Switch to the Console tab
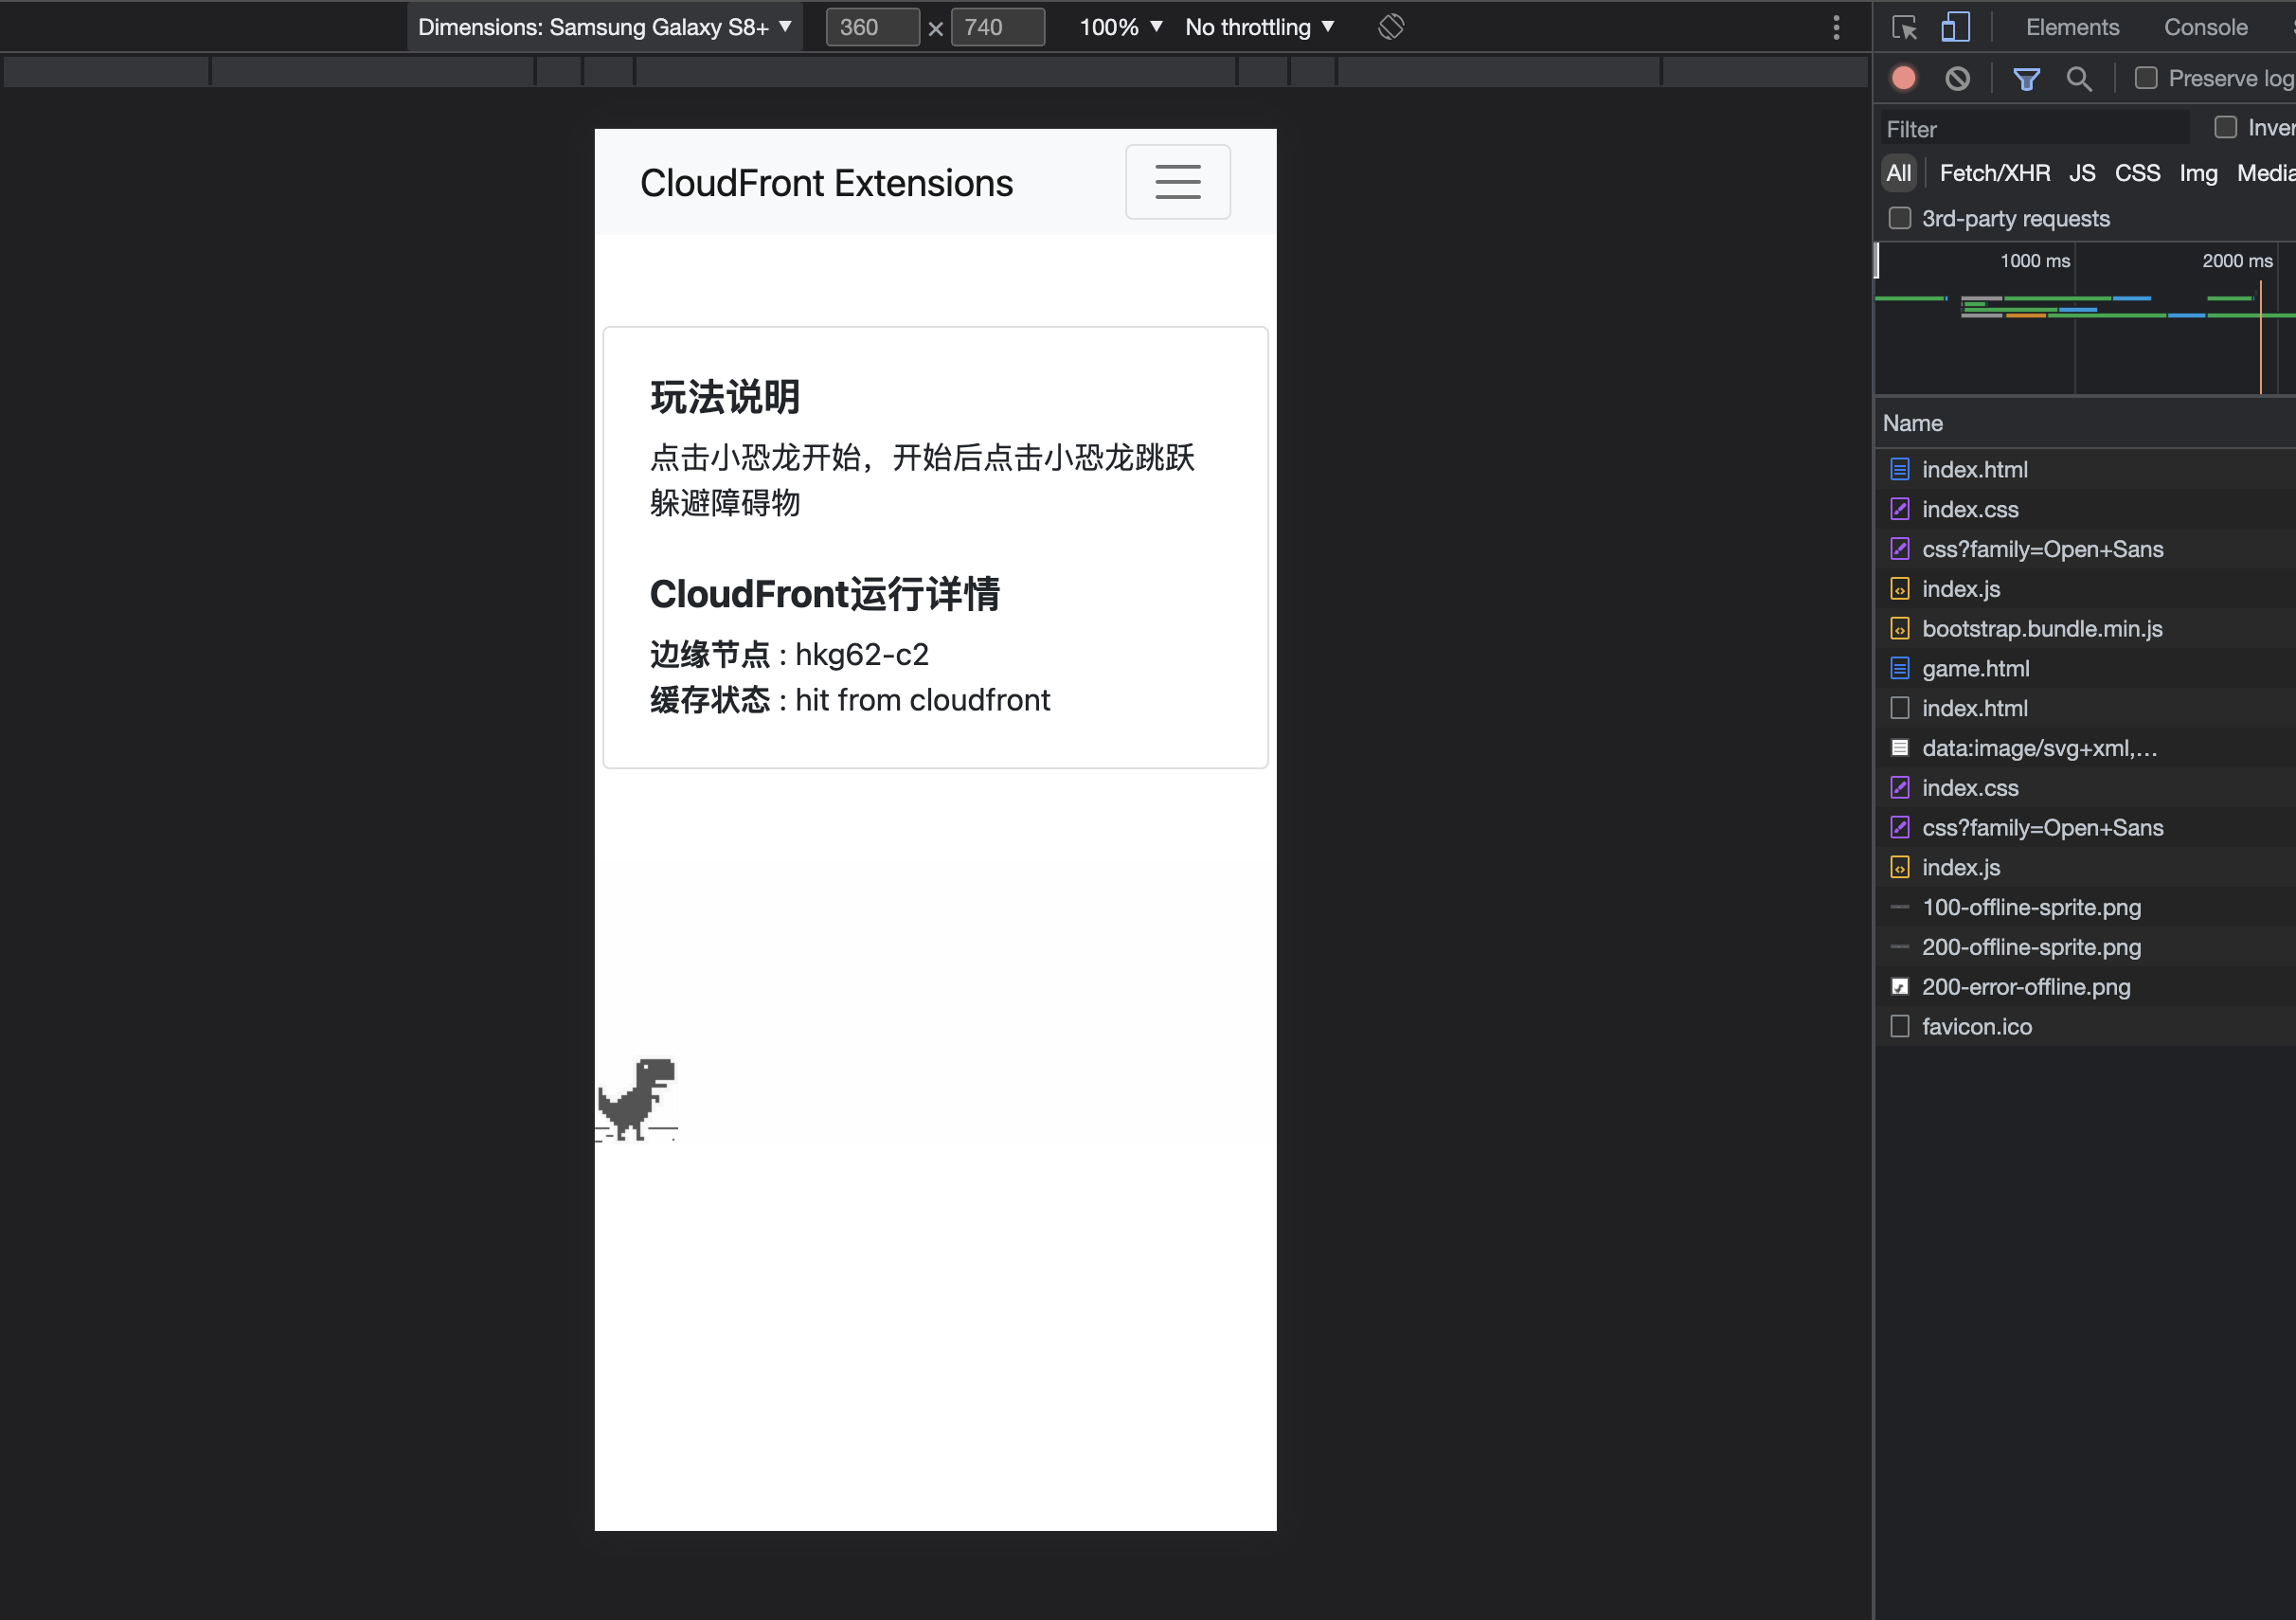Viewport: 2296px width, 1620px height. pyautogui.click(x=2205, y=27)
